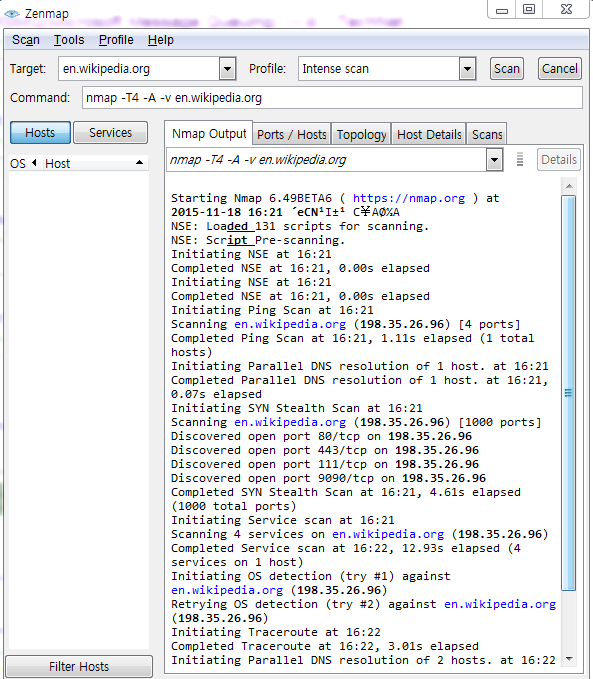This screenshot has width=593, height=679.
Task: Click the https://nmap.org link in output
Action: click(x=408, y=198)
